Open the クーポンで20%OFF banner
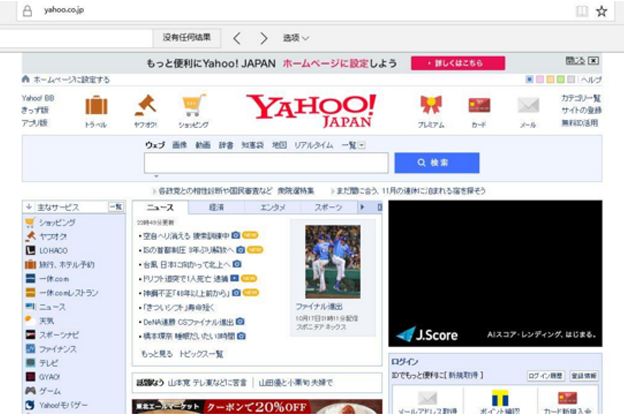Screen dimensions: 624x416 (257, 407)
